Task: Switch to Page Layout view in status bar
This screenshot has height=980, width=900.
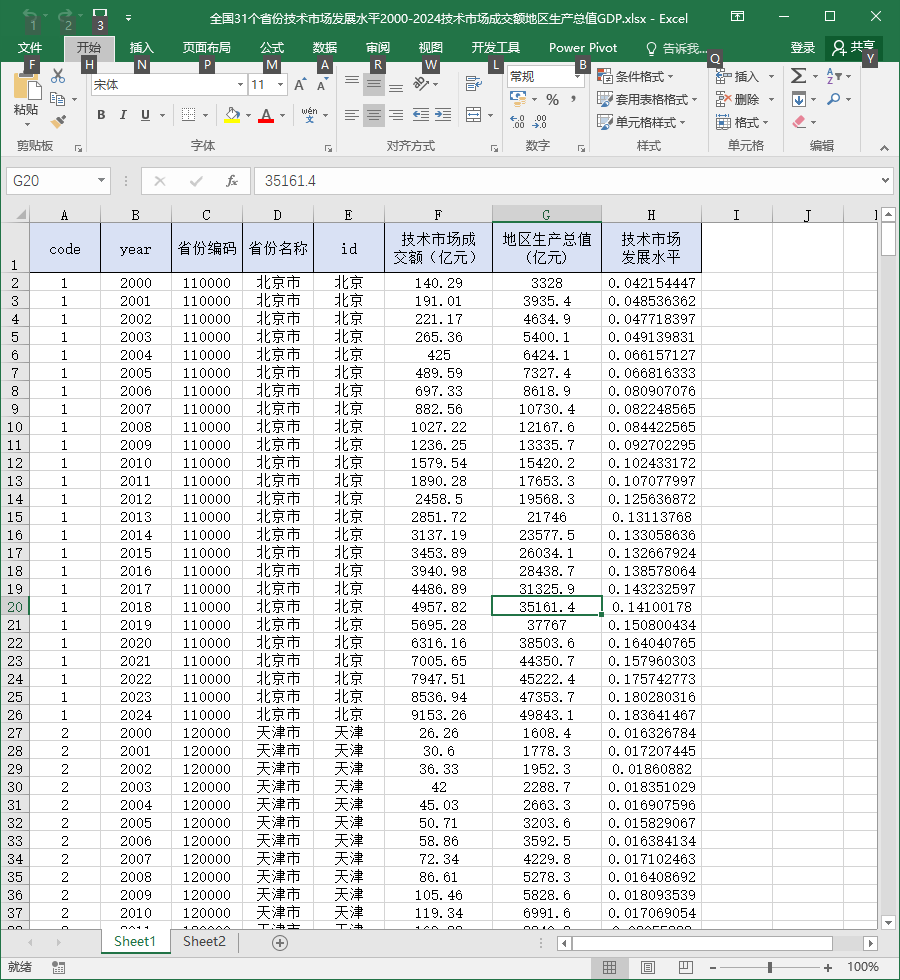Action: pyautogui.click(x=648, y=968)
